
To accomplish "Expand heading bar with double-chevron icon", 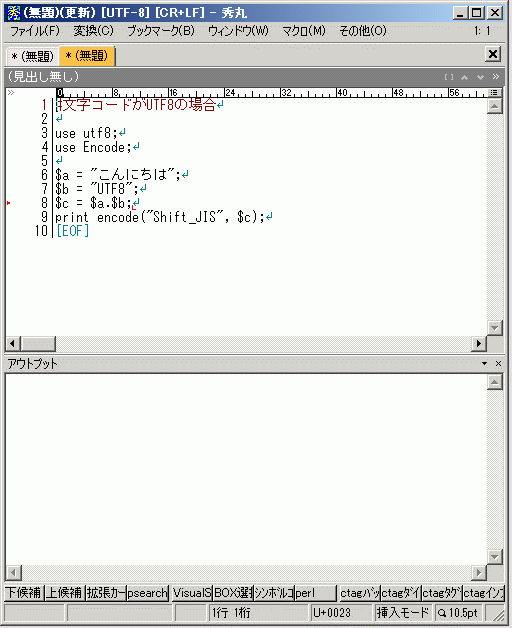I will [496, 76].
